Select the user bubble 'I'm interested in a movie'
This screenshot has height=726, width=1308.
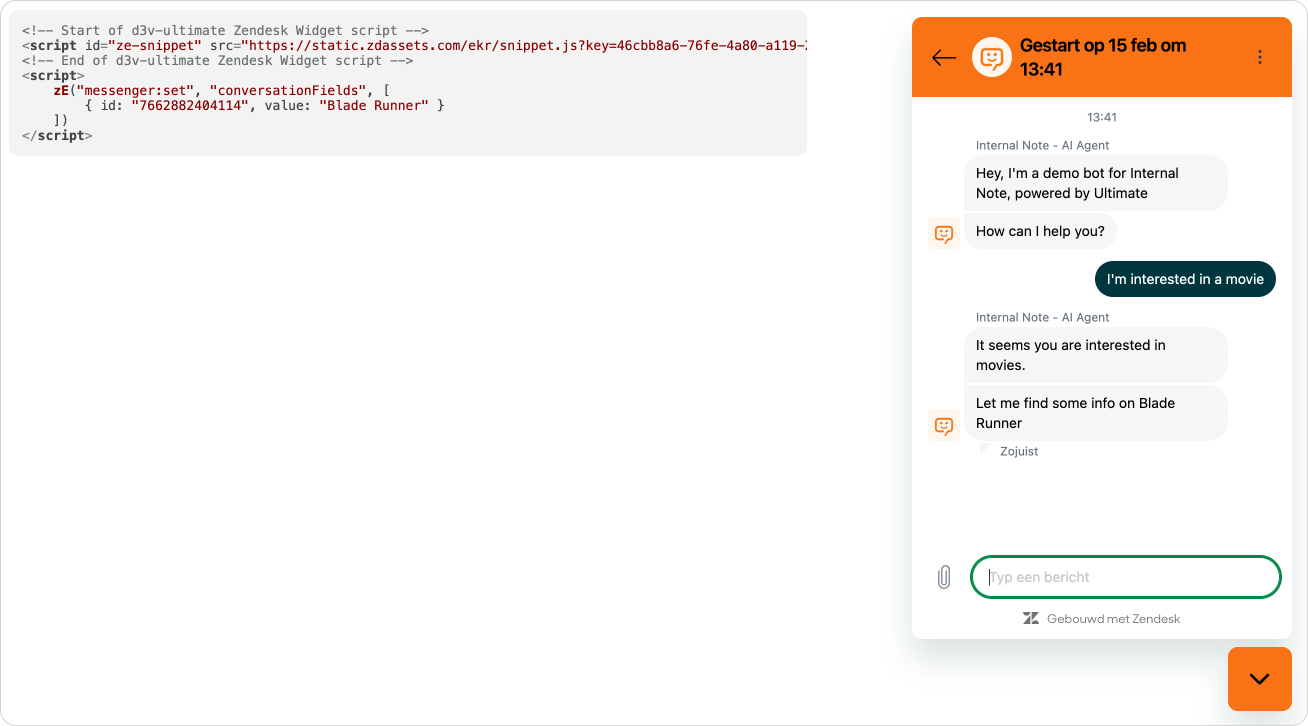tap(1185, 279)
